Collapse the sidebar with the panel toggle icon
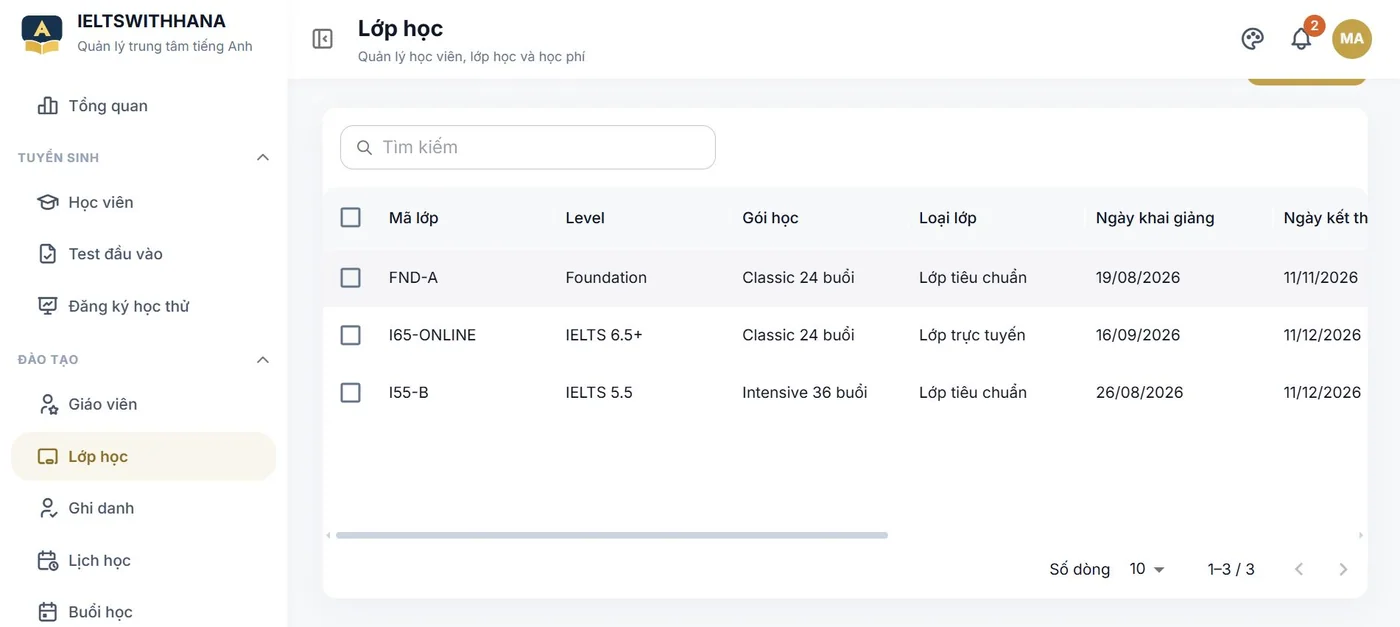1400x627 pixels. click(x=322, y=39)
